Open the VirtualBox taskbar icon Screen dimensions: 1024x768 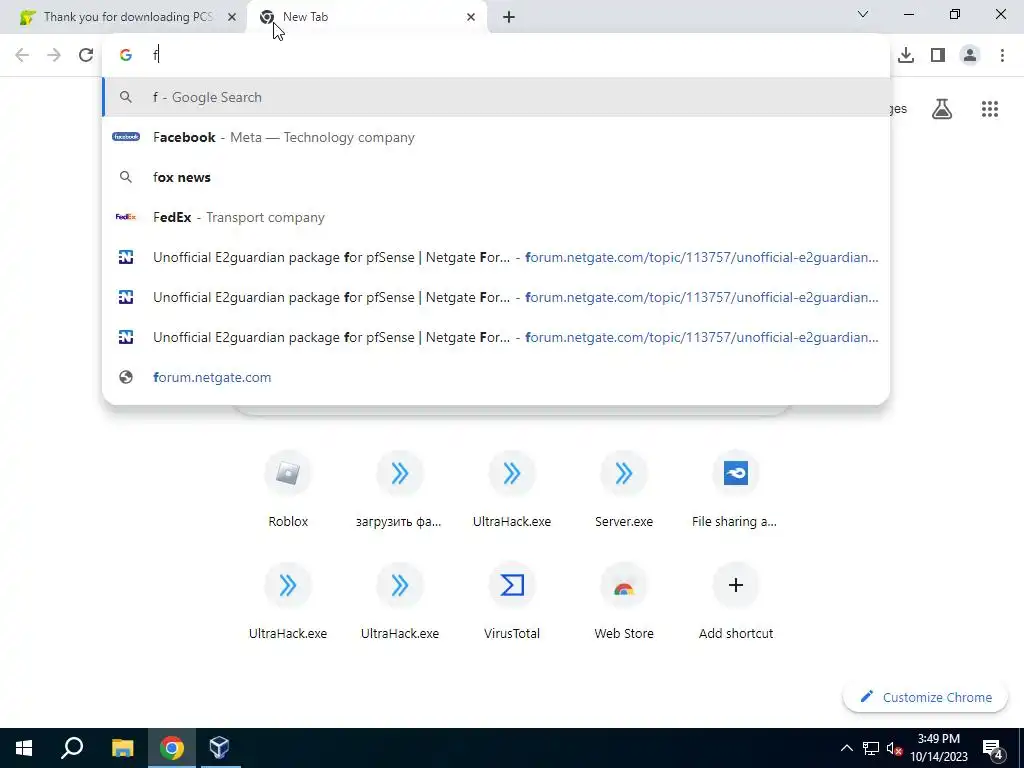(220, 748)
